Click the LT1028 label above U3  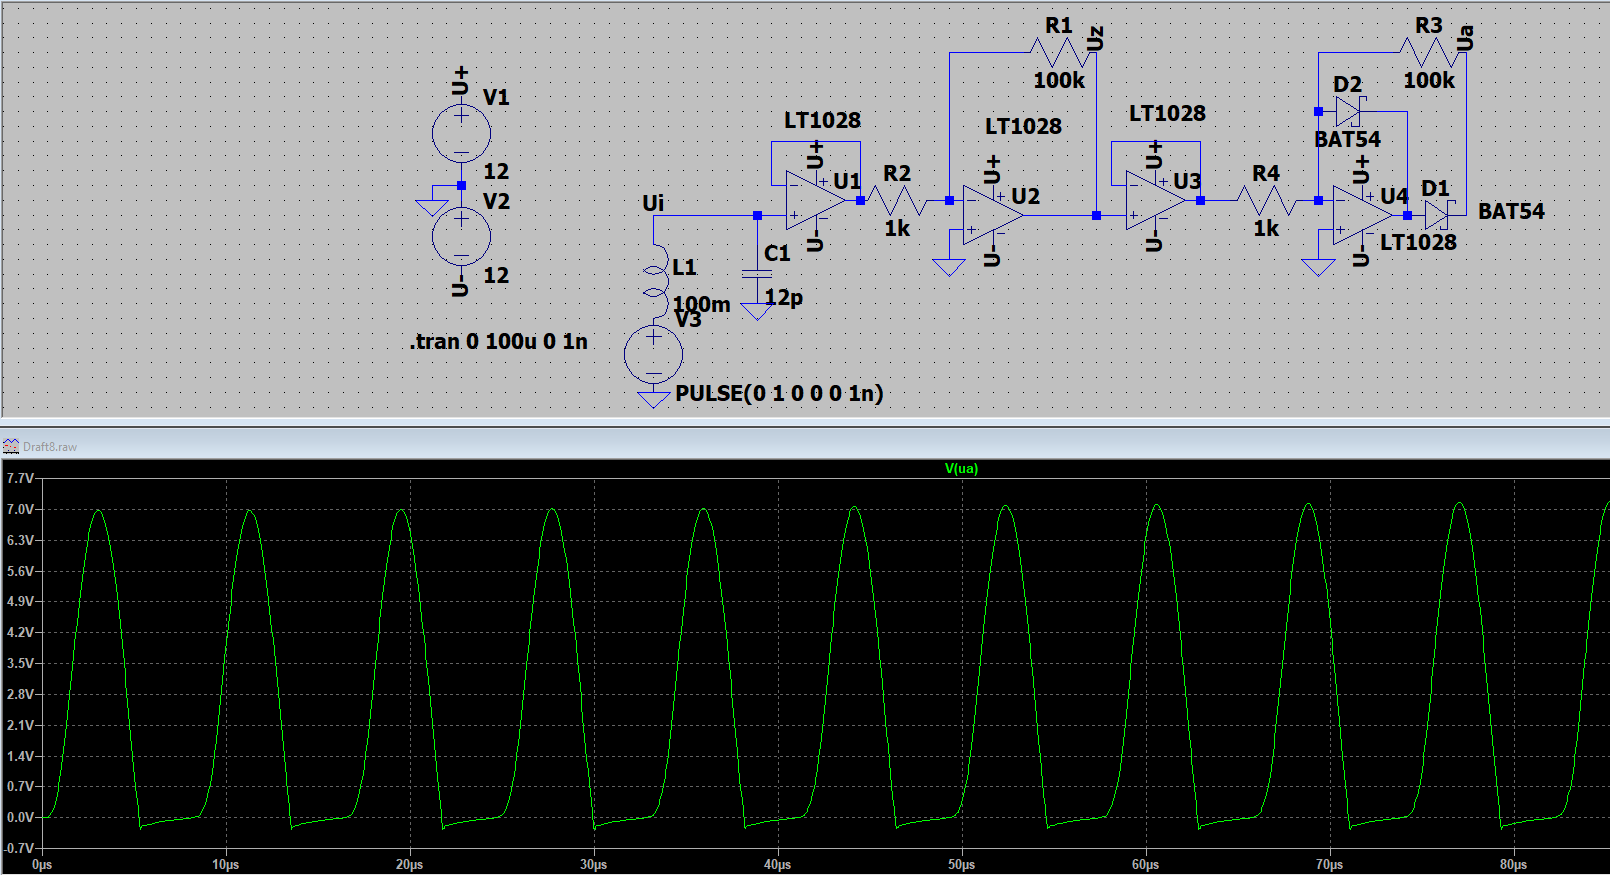[1167, 114]
